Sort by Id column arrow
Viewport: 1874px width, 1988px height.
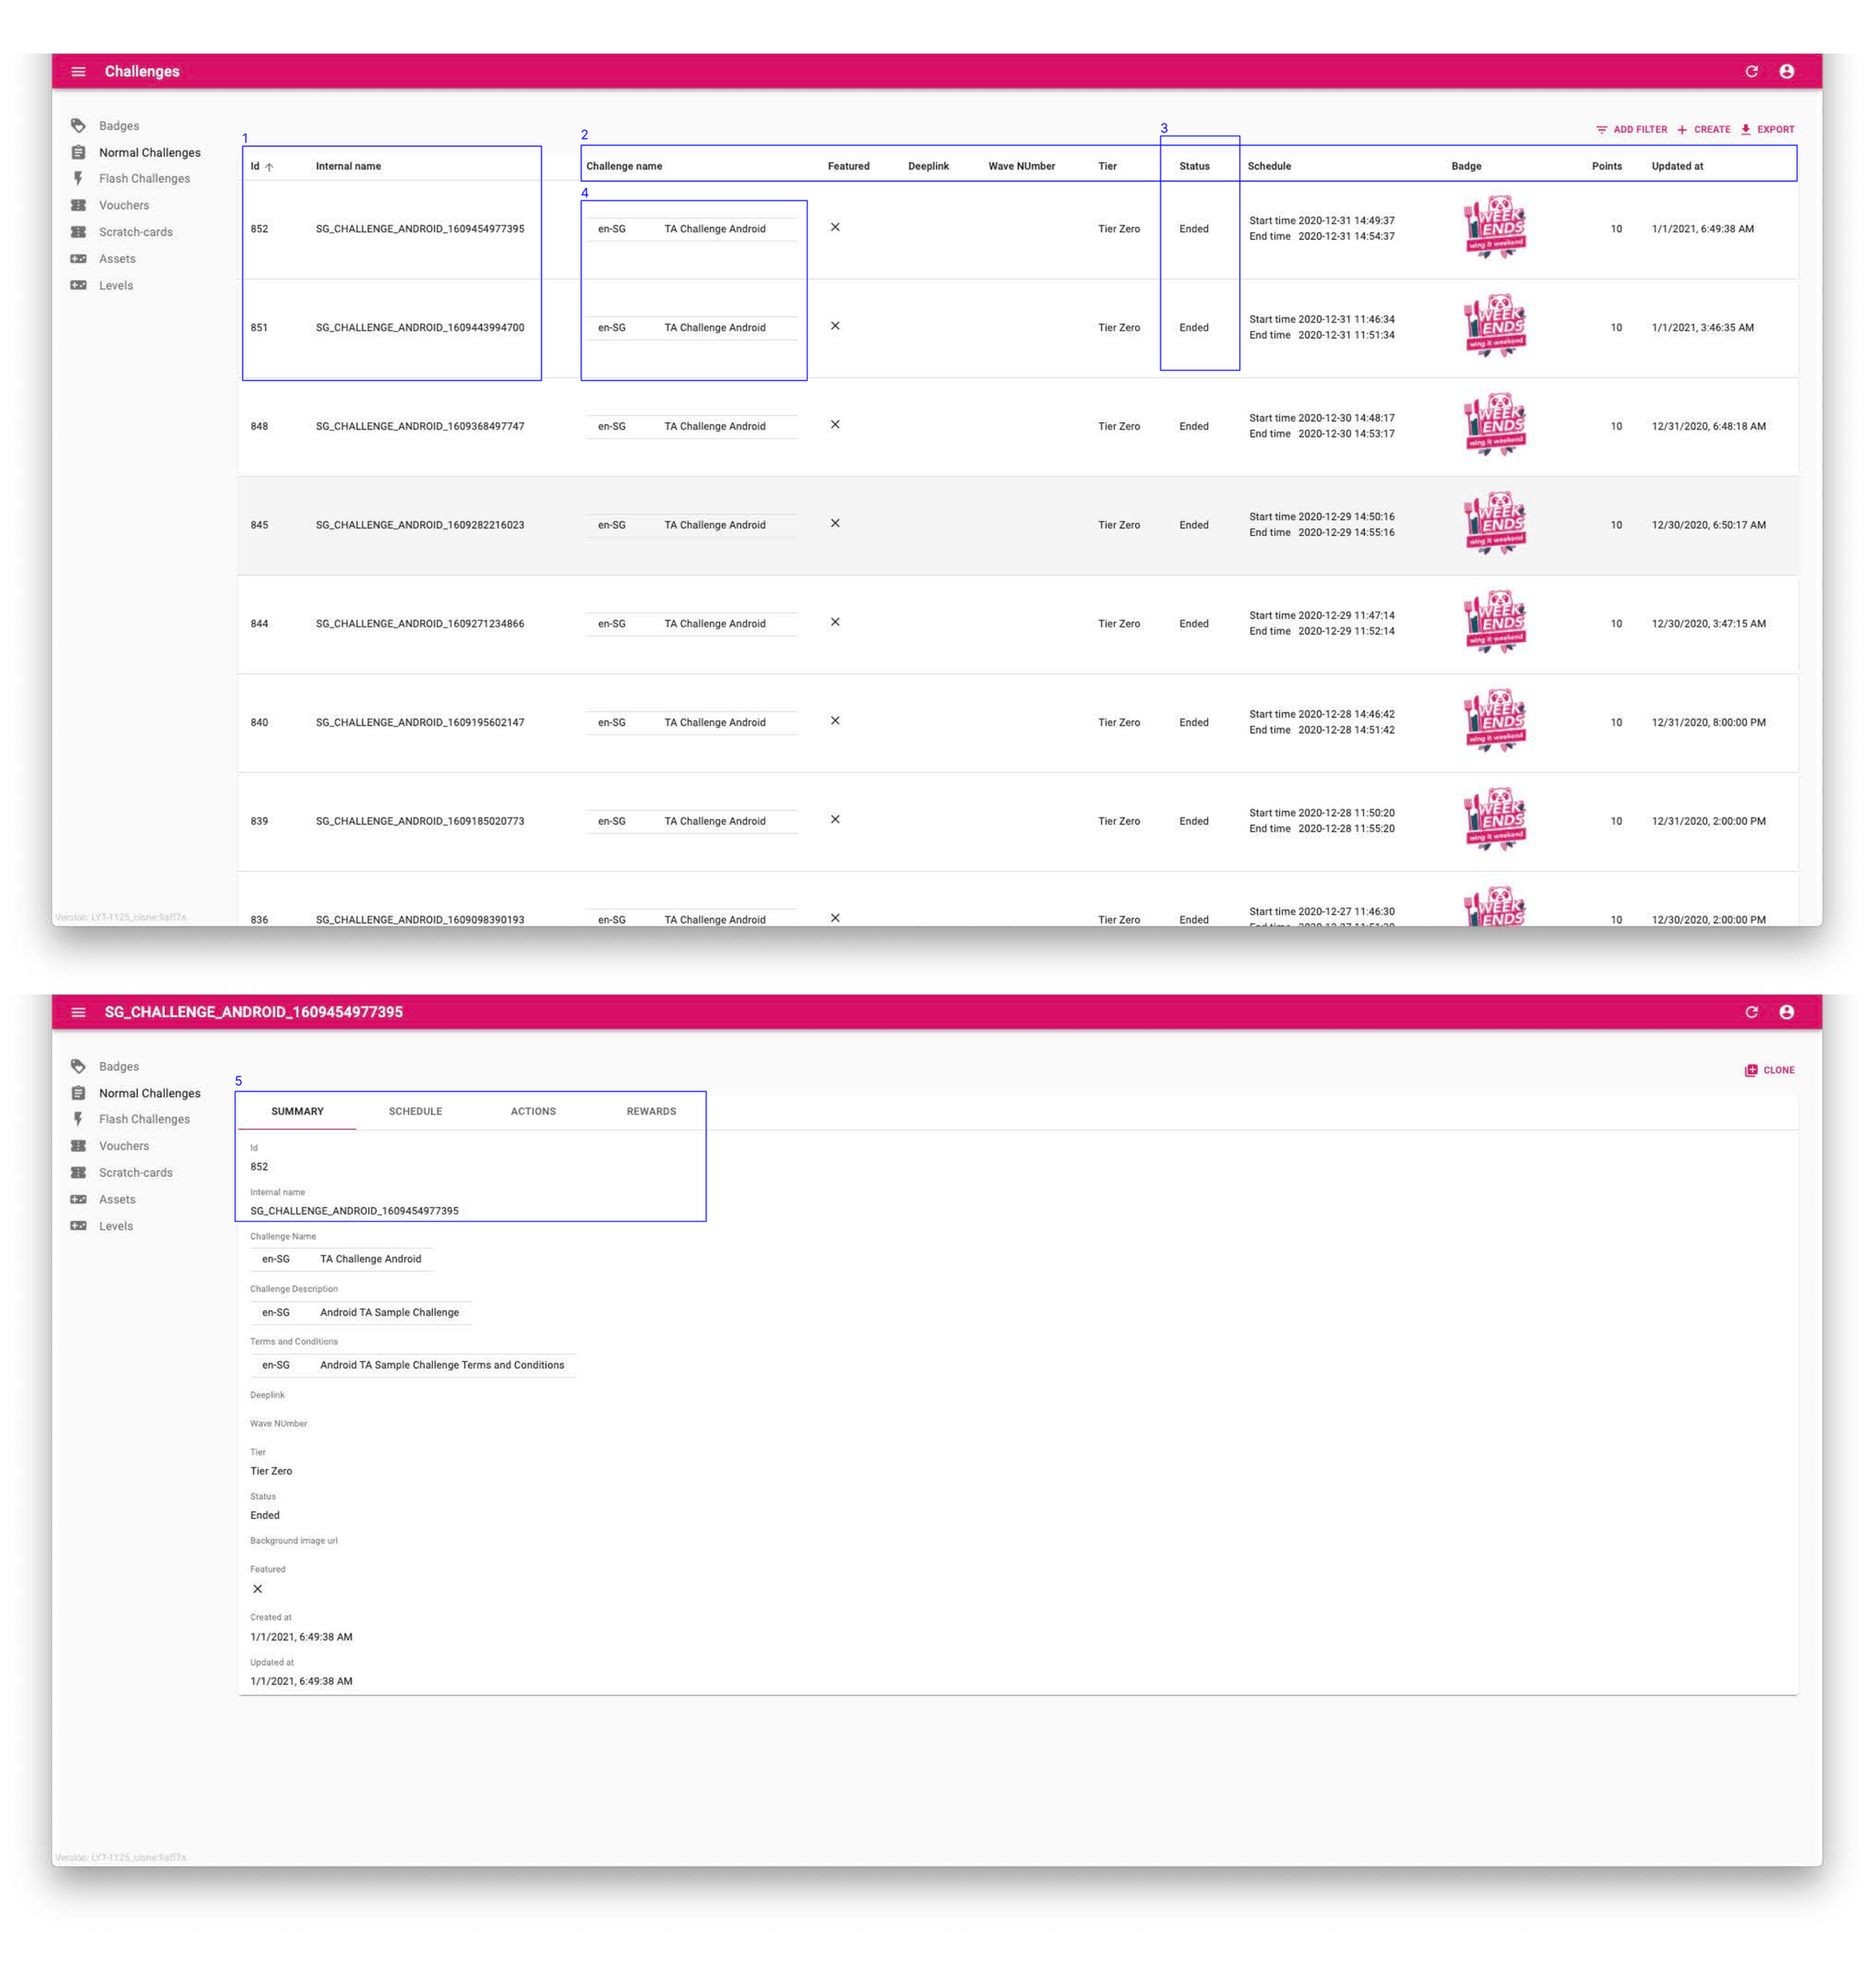click(268, 167)
